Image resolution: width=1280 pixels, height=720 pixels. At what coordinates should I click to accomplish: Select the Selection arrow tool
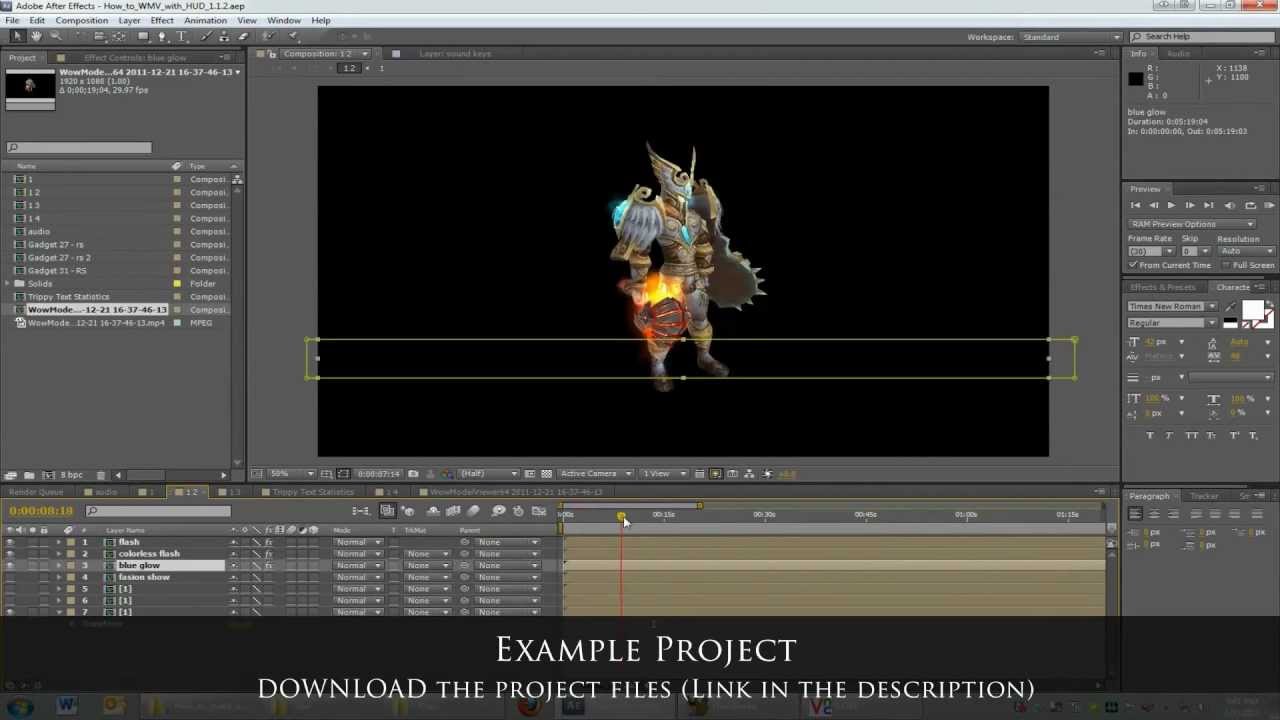tap(17, 37)
